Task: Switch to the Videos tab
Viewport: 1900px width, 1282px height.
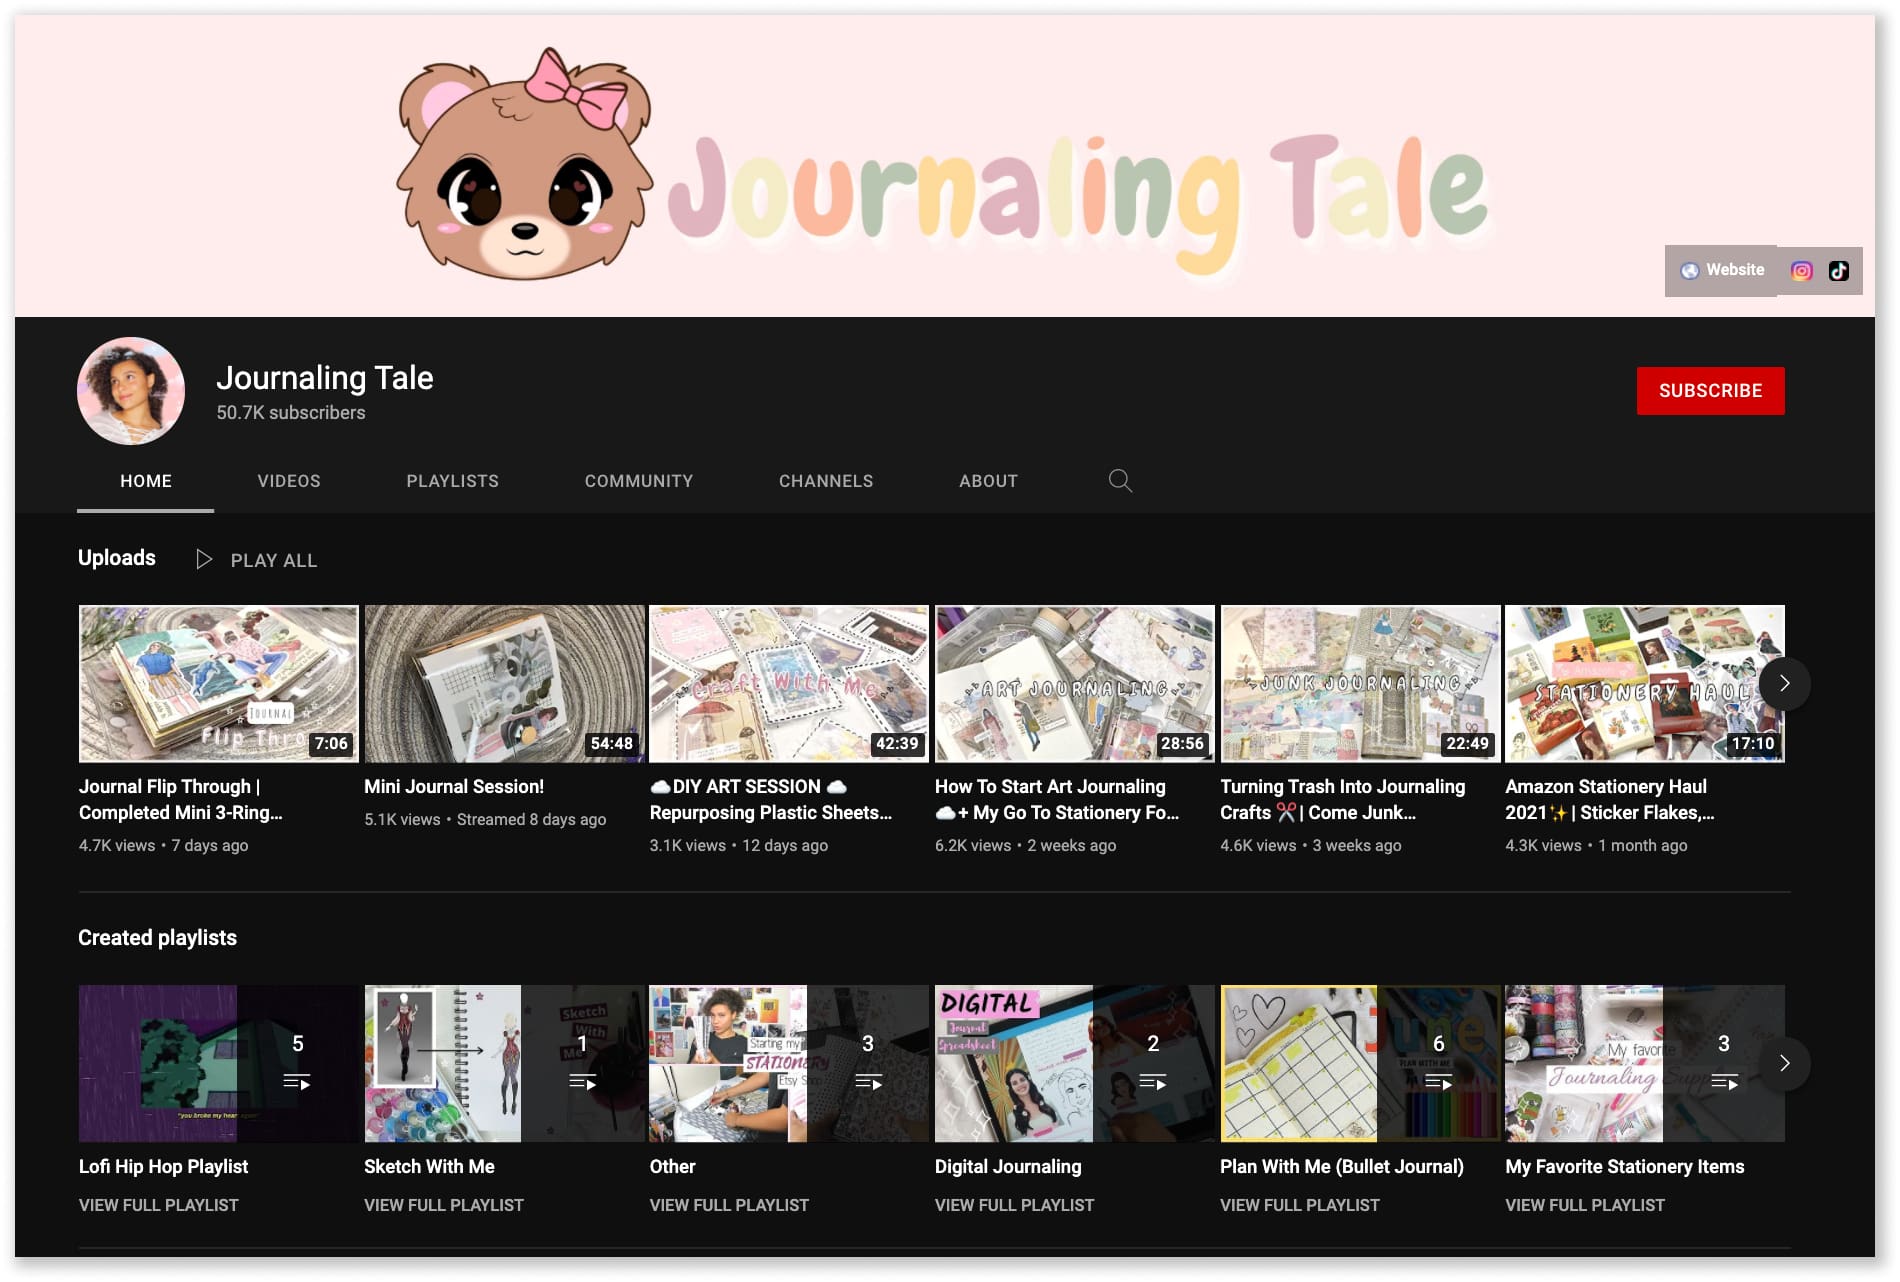Action: (288, 481)
